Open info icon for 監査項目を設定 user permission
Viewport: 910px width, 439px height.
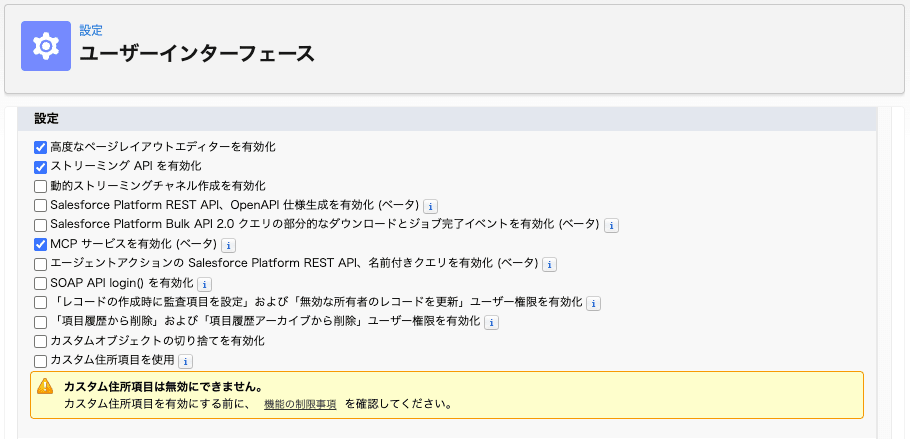(x=594, y=303)
